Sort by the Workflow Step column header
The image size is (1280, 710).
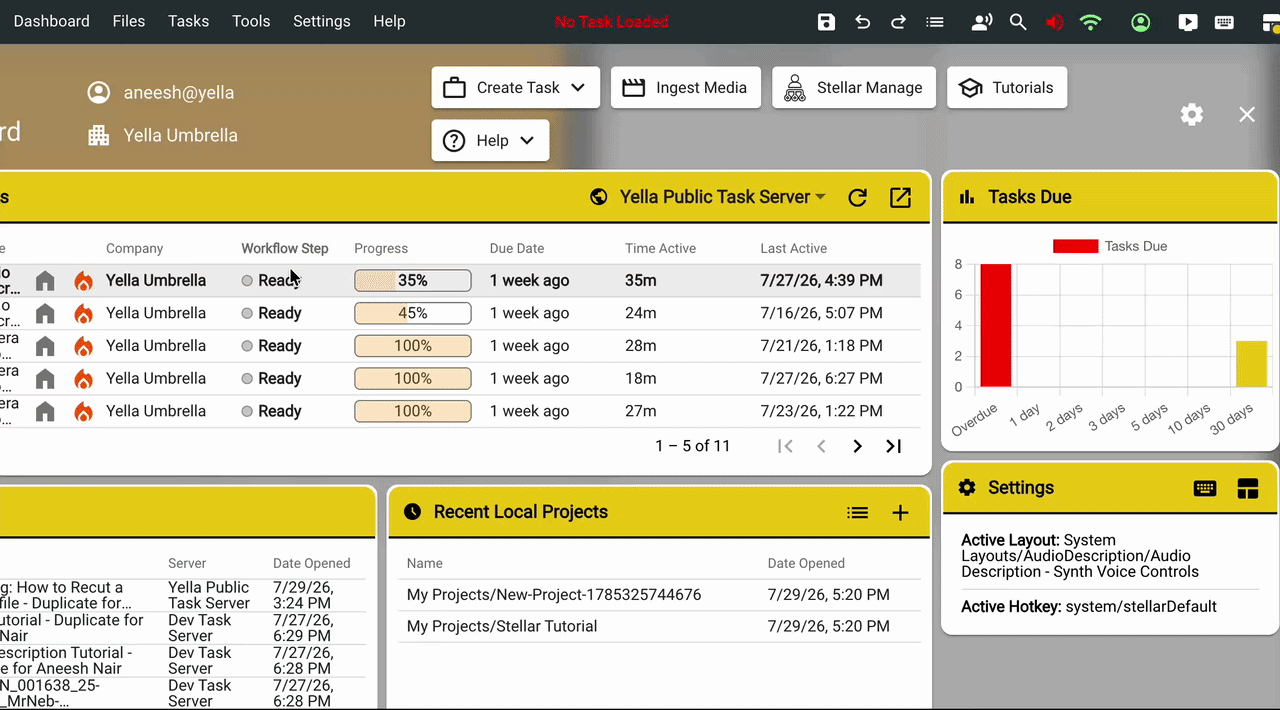[x=285, y=248]
